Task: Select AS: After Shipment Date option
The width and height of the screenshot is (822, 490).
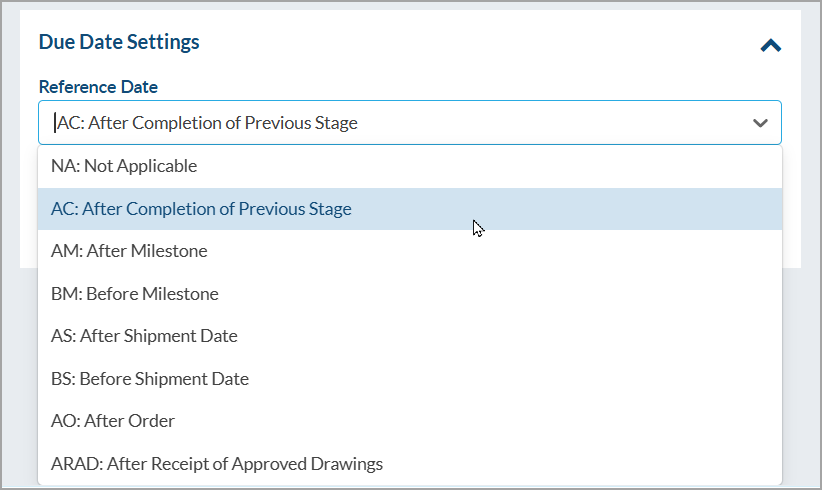Action: pos(144,336)
